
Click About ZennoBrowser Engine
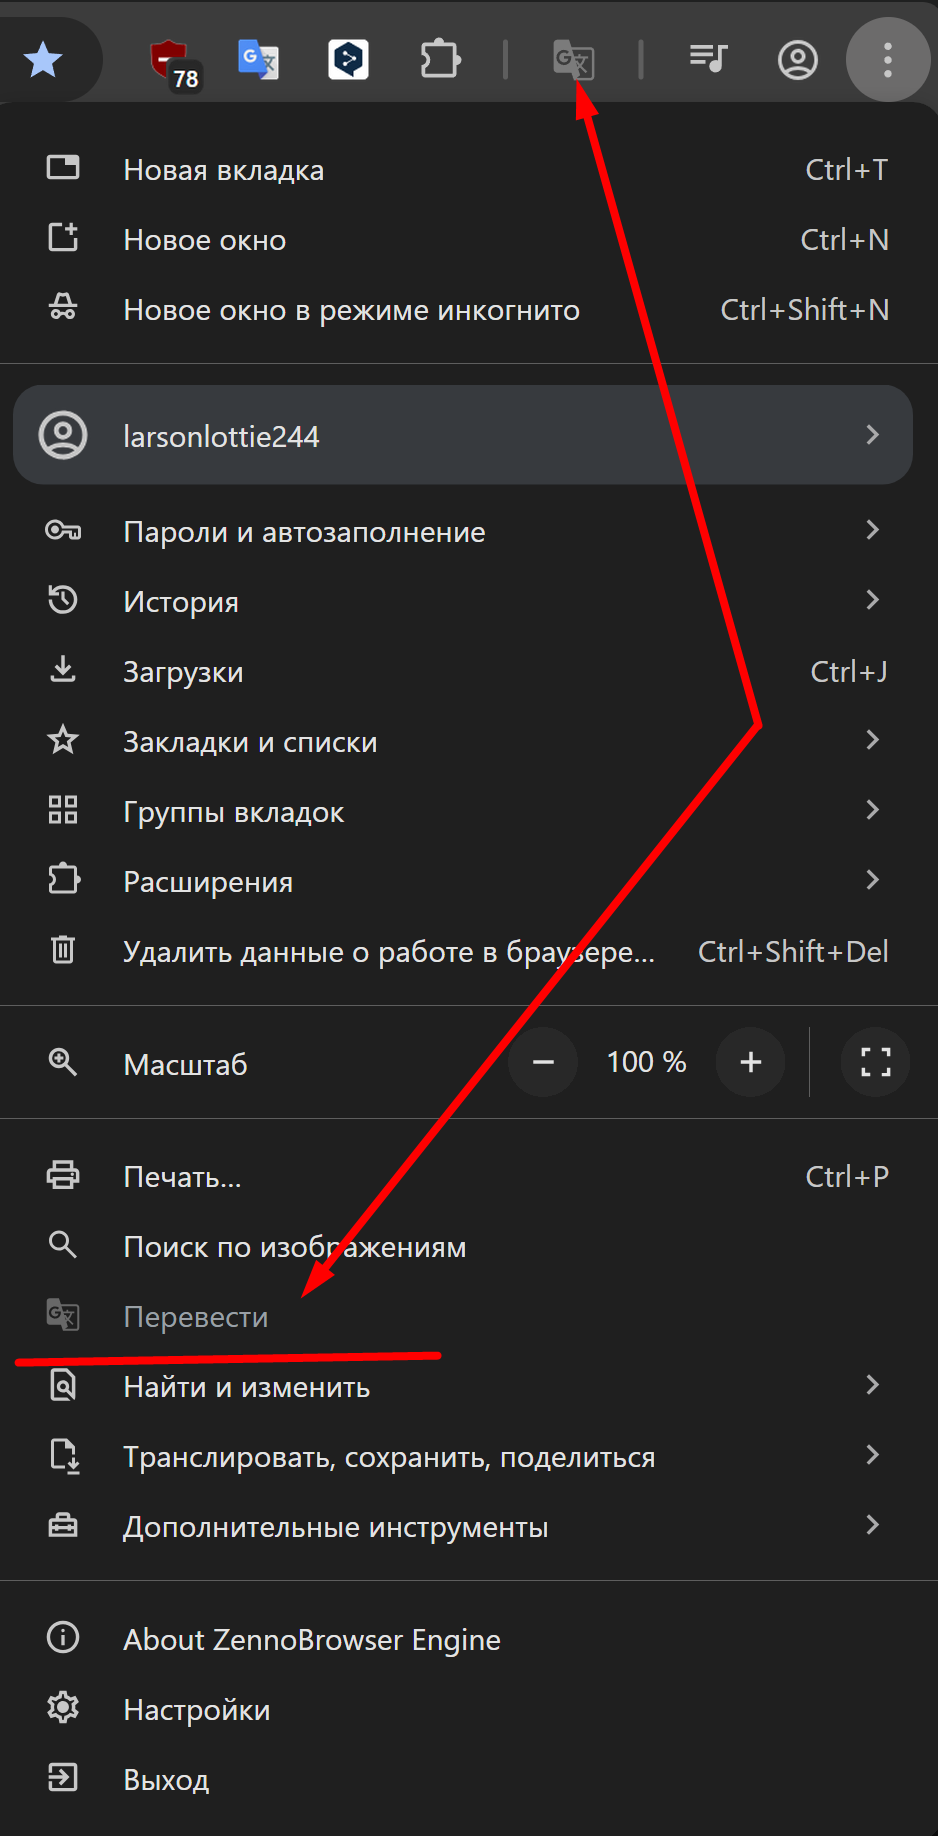311,1639
